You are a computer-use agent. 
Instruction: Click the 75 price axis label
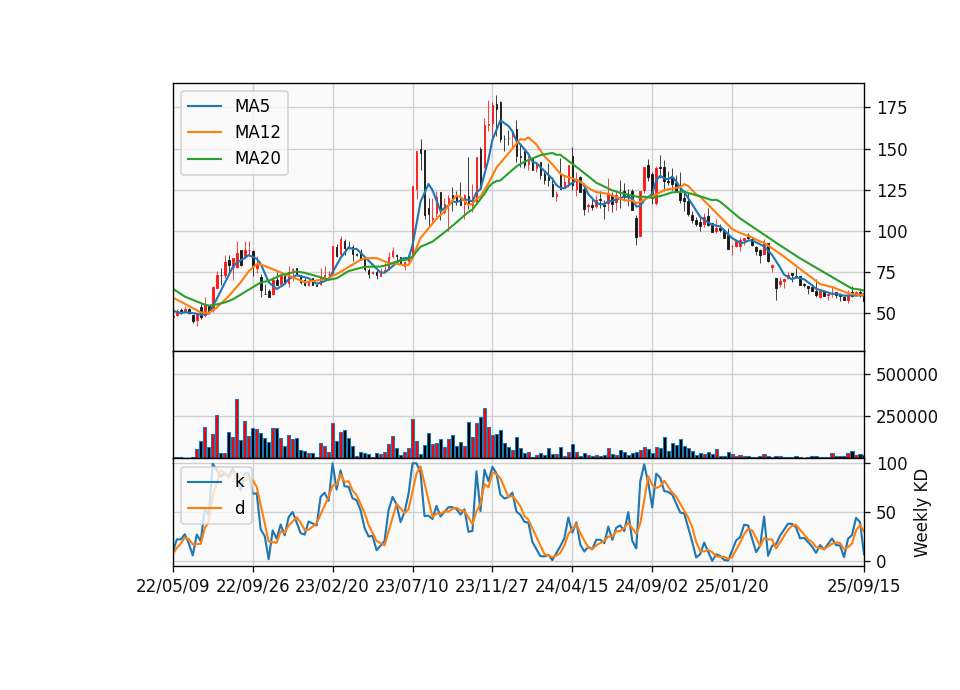(x=887, y=273)
